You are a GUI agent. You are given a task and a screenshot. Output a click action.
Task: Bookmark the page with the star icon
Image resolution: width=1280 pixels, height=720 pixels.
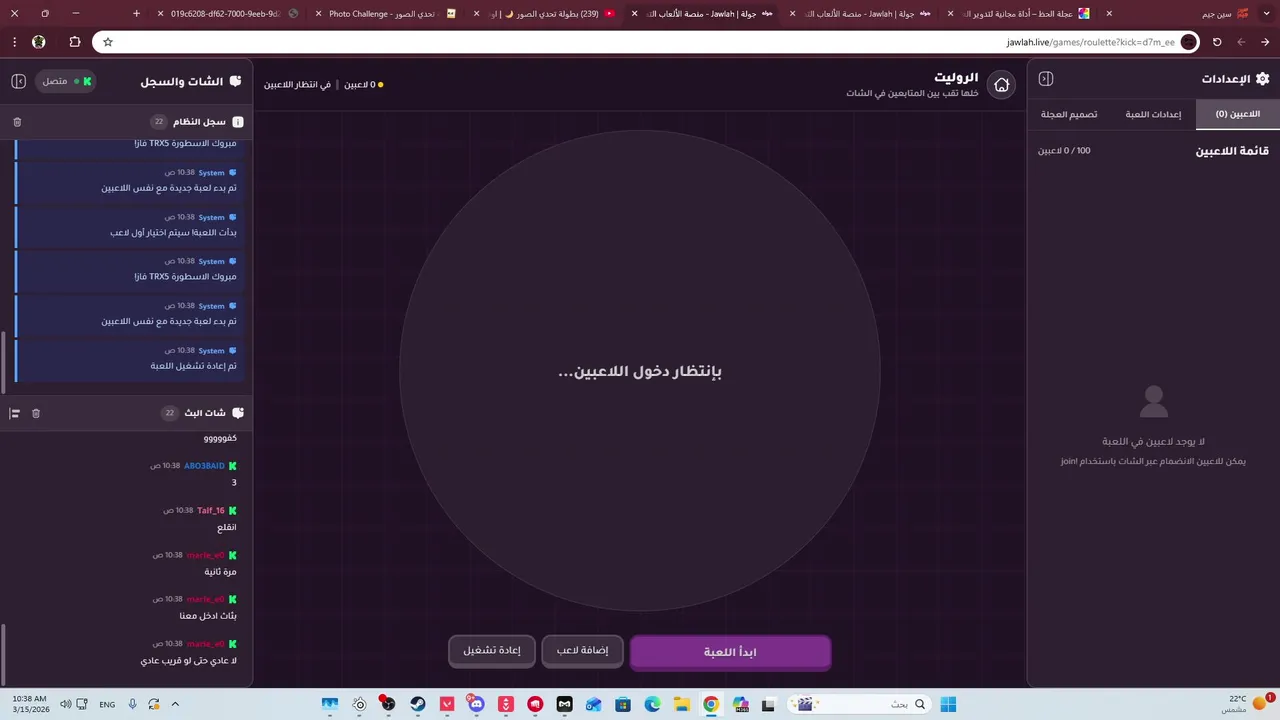pyautogui.click(x=108, y=42)
